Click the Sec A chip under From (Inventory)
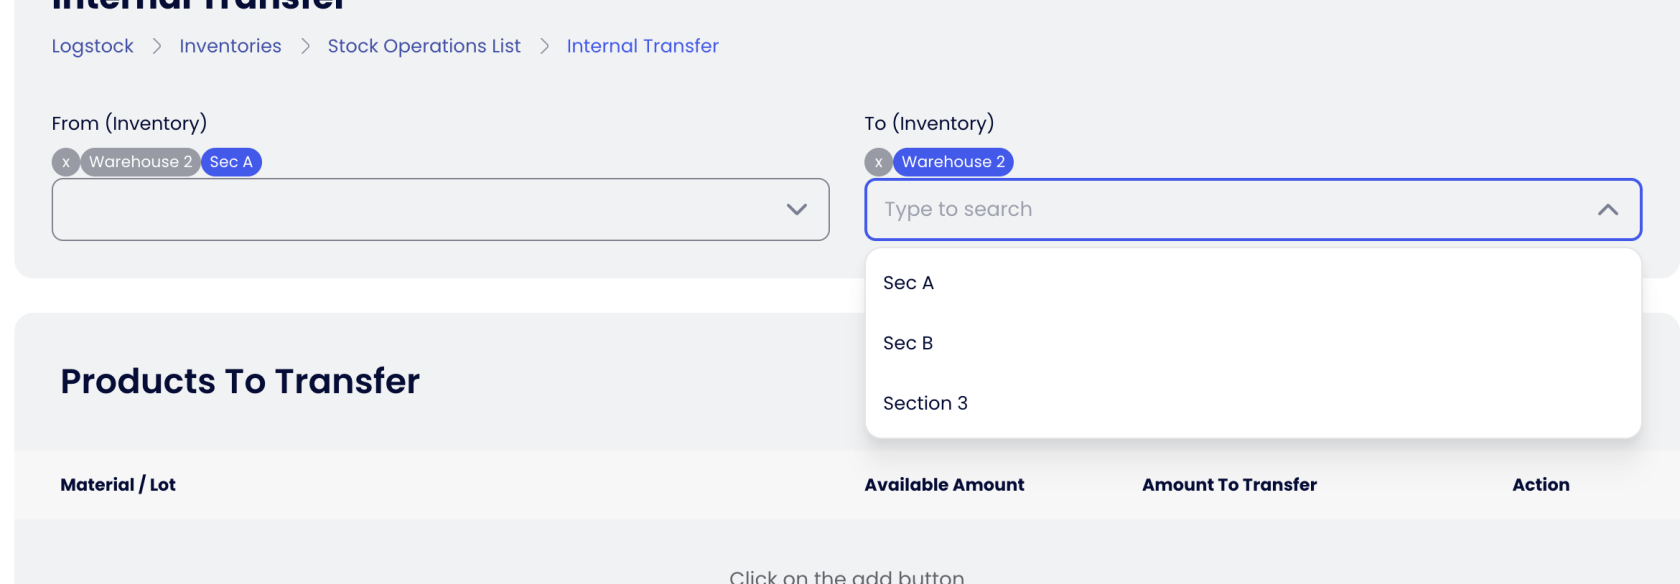Viewport: 1680px width, 584px height. tap(231, 162)
